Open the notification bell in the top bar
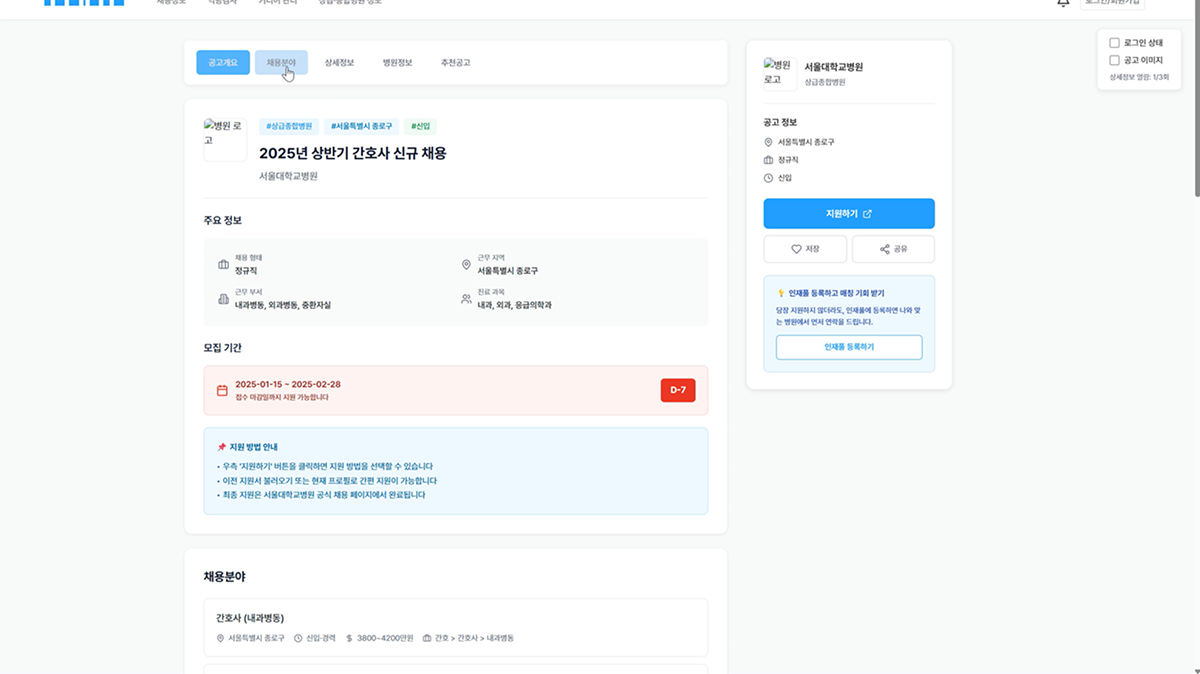 [1063, 5]
